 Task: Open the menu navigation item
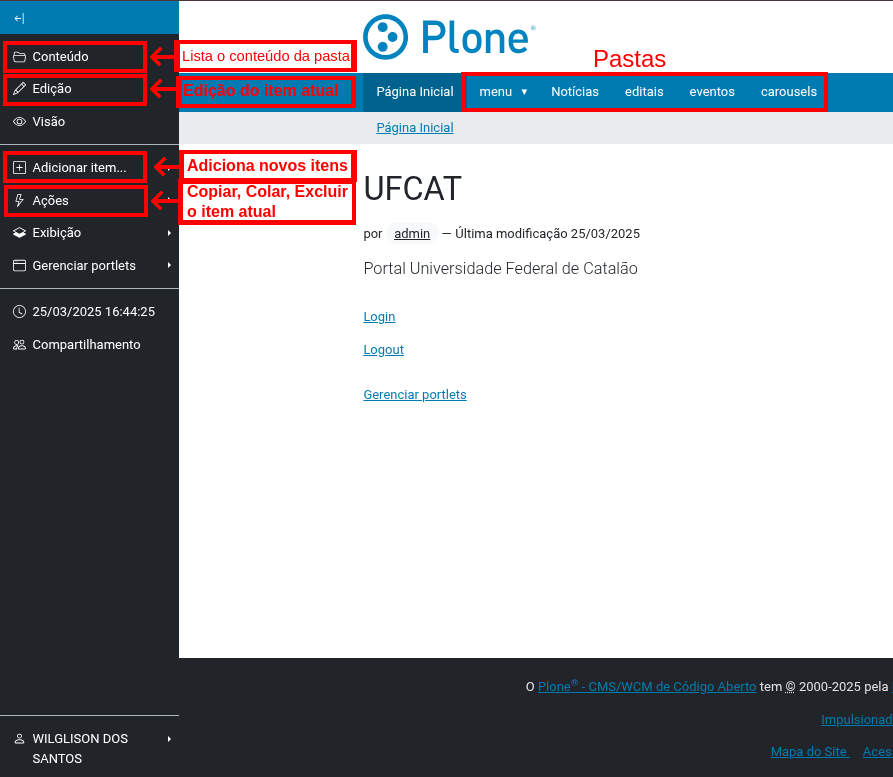pyautogui.click(x=495, y=92)
